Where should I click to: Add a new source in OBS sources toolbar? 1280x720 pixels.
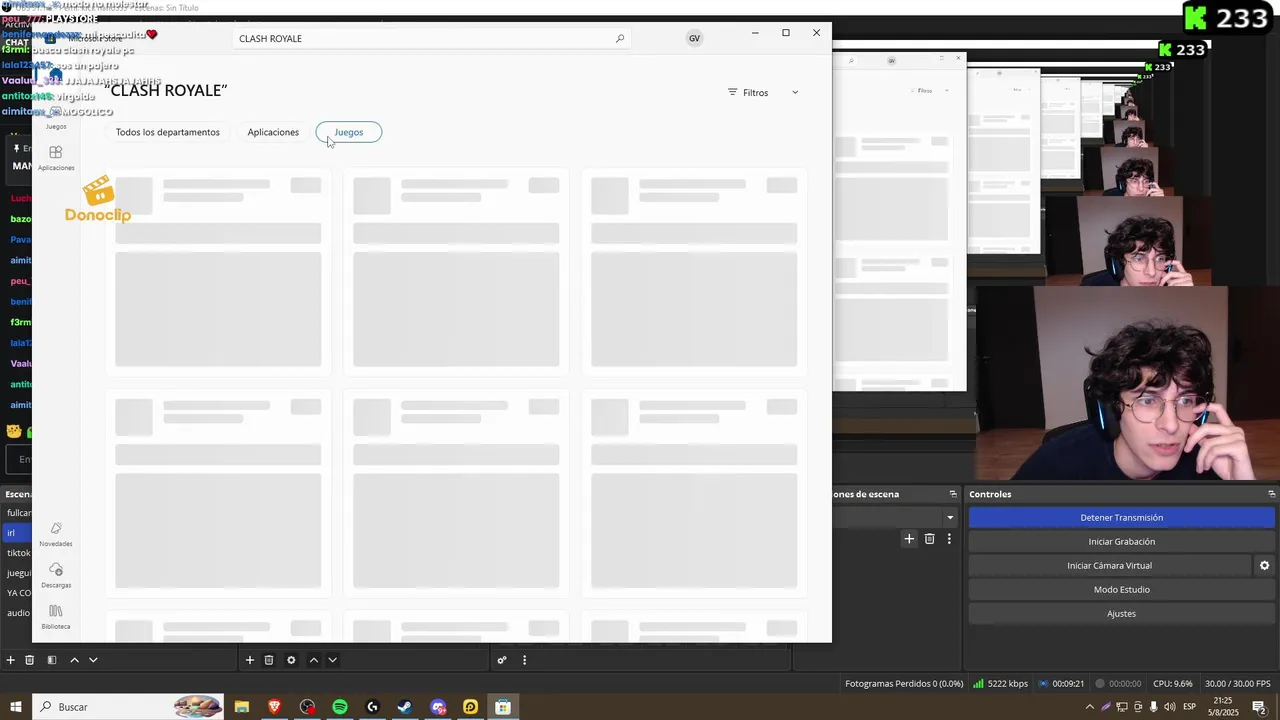coord(250,660)
